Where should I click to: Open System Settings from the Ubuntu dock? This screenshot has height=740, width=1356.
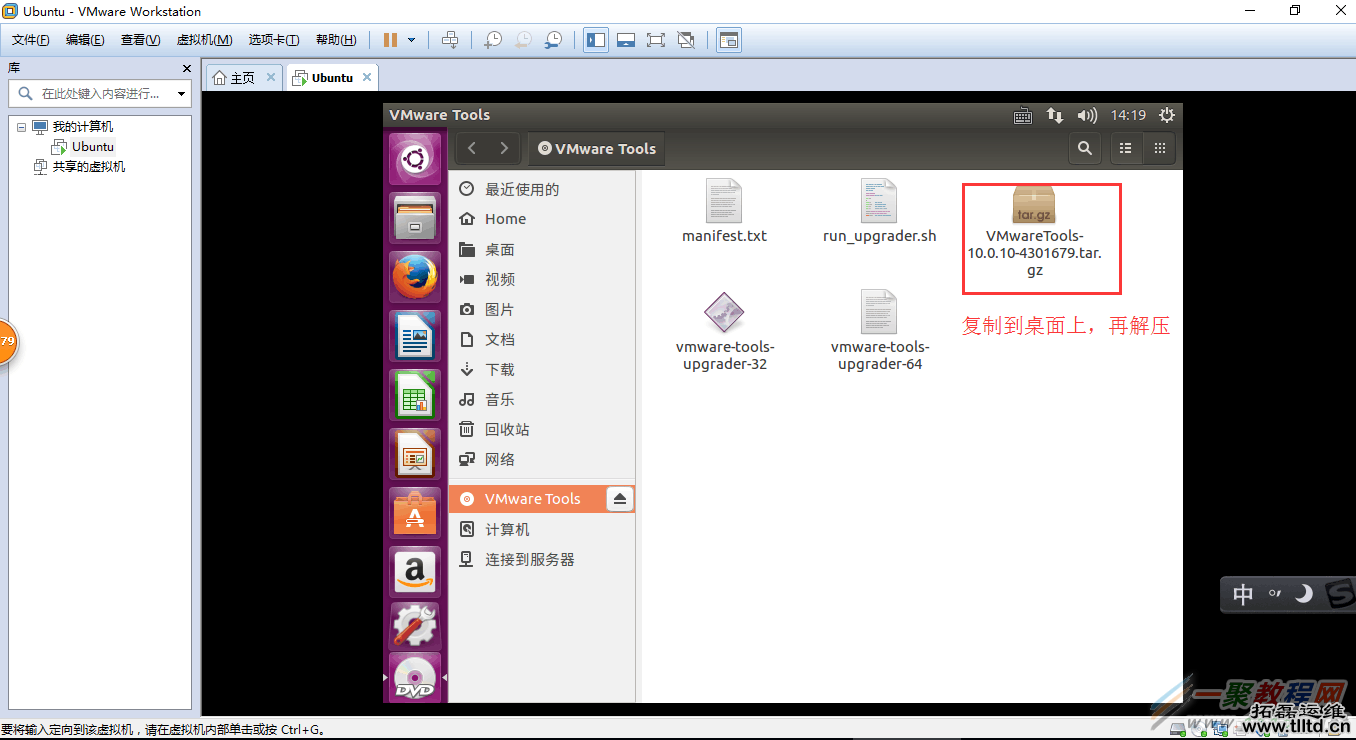[414, 631]
